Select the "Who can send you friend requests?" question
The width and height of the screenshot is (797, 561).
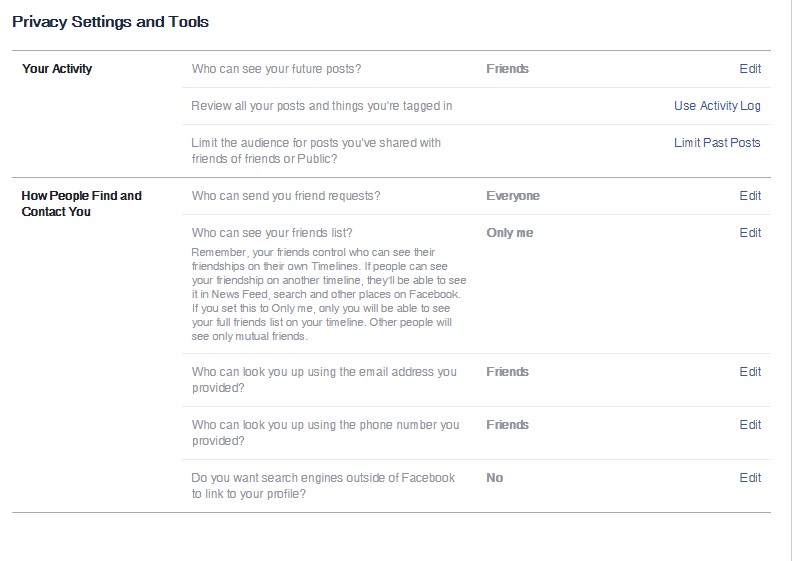coord(286,196)
